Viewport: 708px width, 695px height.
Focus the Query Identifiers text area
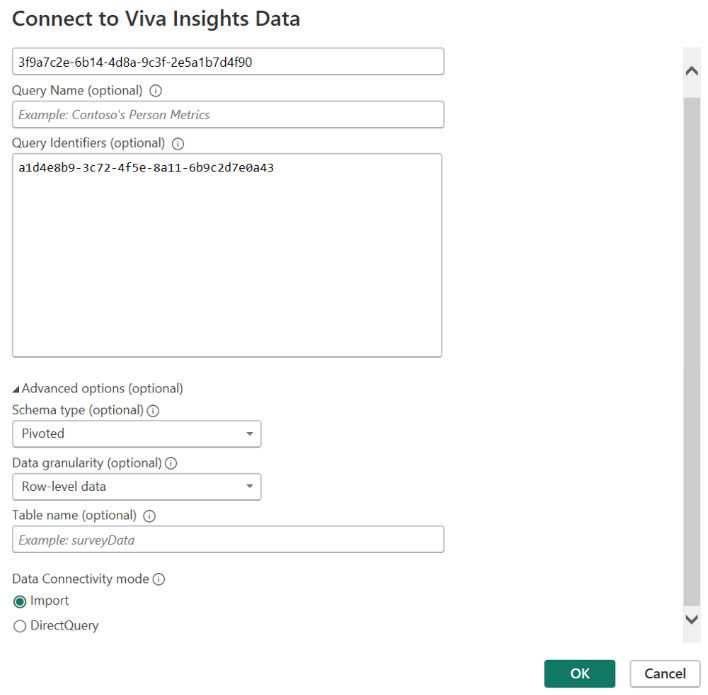pos(227,256)
